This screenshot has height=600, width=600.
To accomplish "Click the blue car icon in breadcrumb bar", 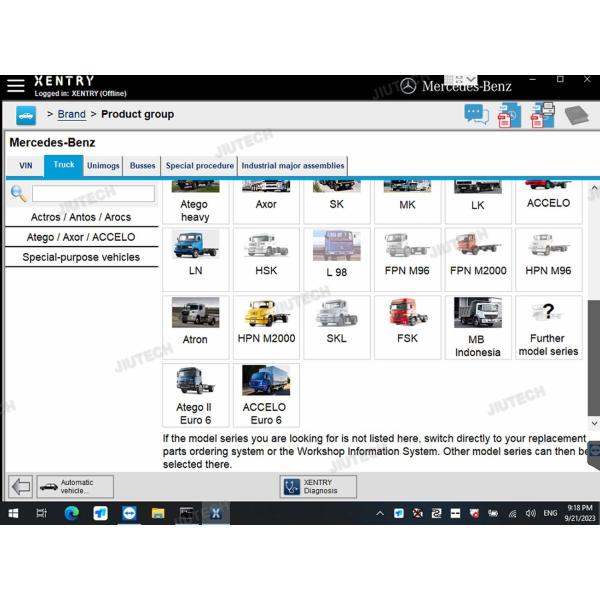I will click(26, 115).
